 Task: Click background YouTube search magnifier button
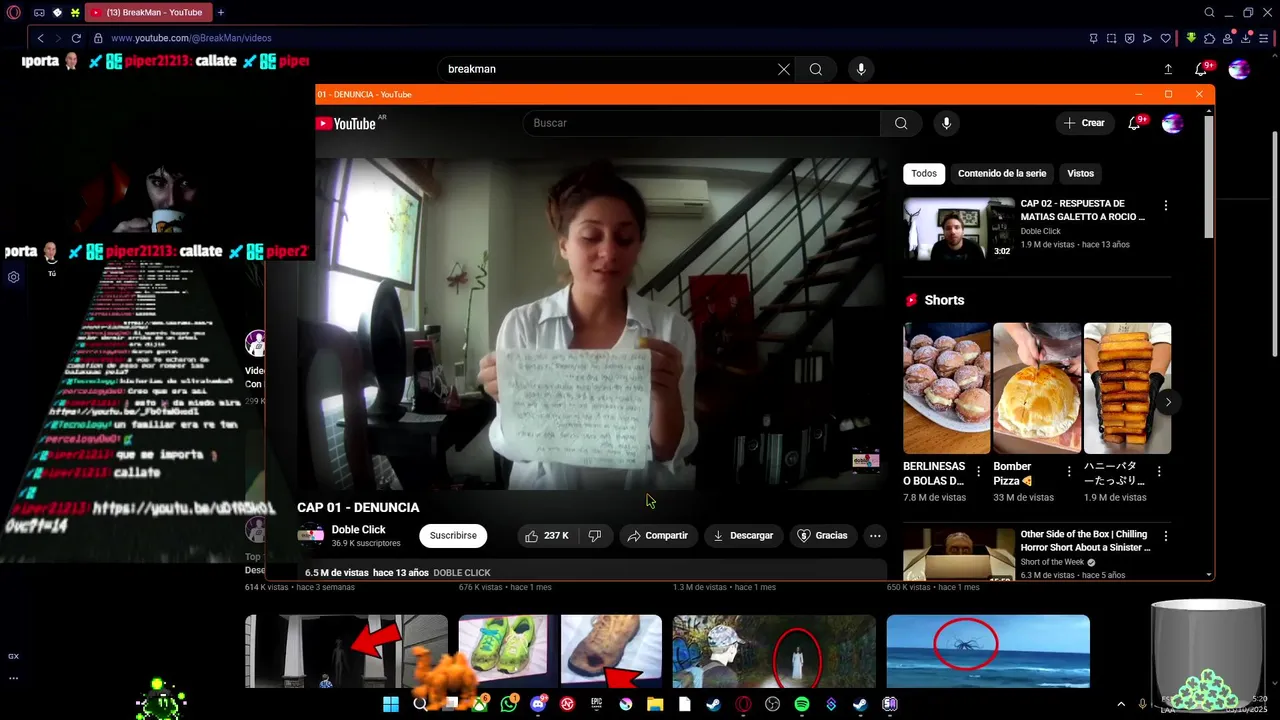click(816, 69)
